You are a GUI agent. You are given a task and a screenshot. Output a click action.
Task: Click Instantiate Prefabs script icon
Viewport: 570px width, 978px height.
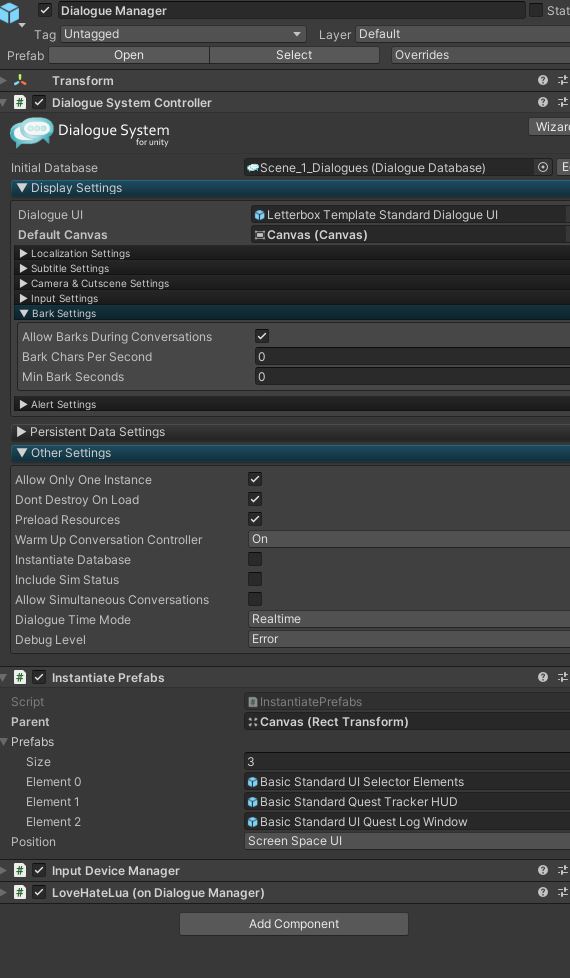[x=20, y=677]
